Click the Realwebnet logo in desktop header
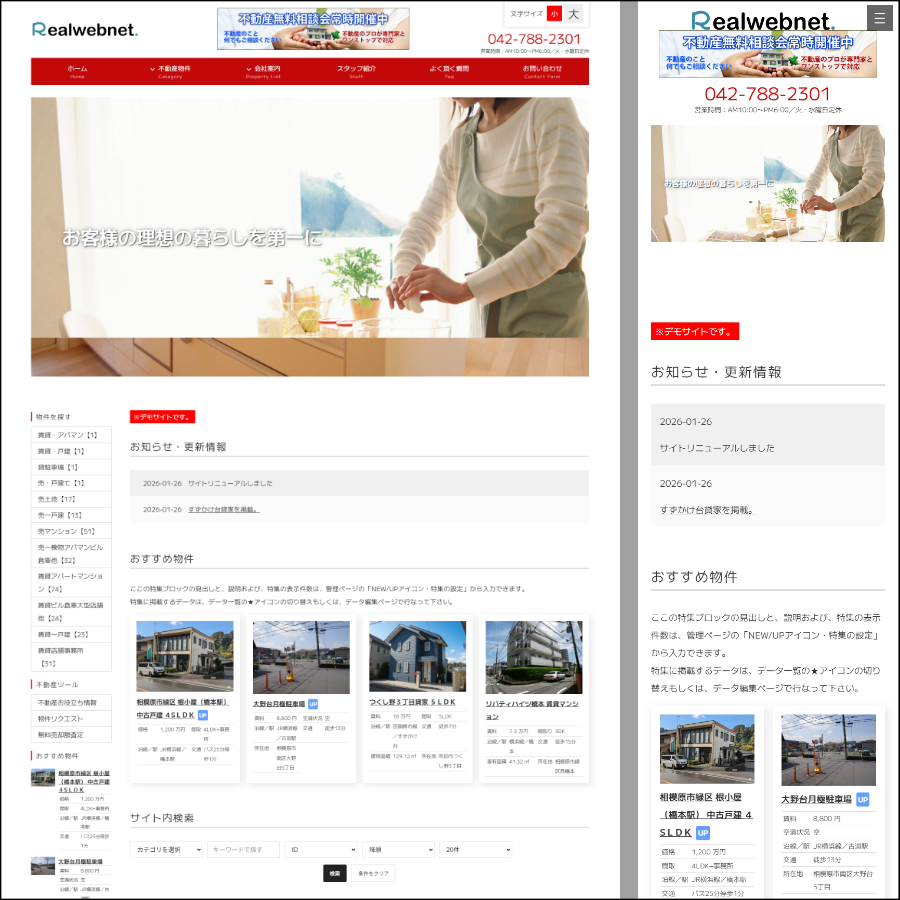This screenshot has height=900, width=900. click(84, 29)
